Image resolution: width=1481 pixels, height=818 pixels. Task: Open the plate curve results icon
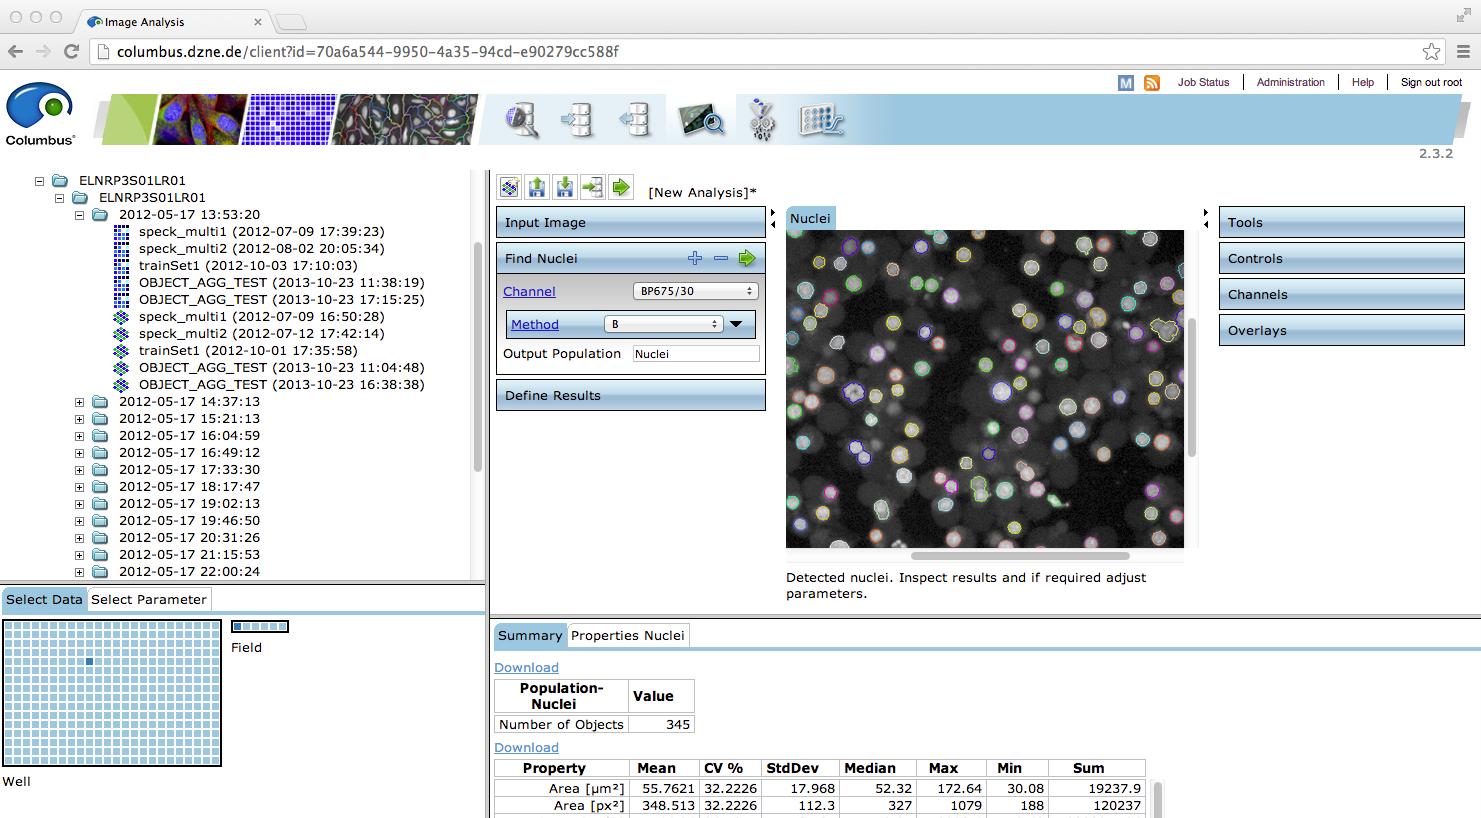822,120
